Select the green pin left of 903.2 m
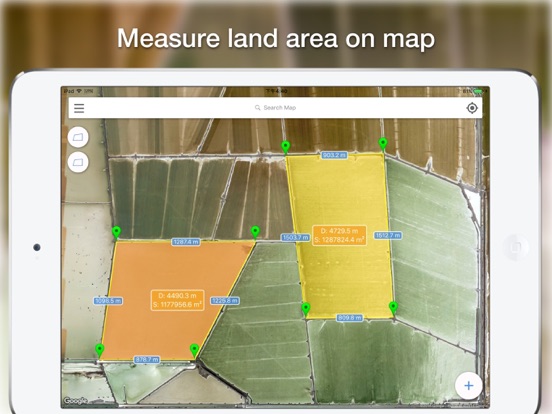 pos(286,147)
